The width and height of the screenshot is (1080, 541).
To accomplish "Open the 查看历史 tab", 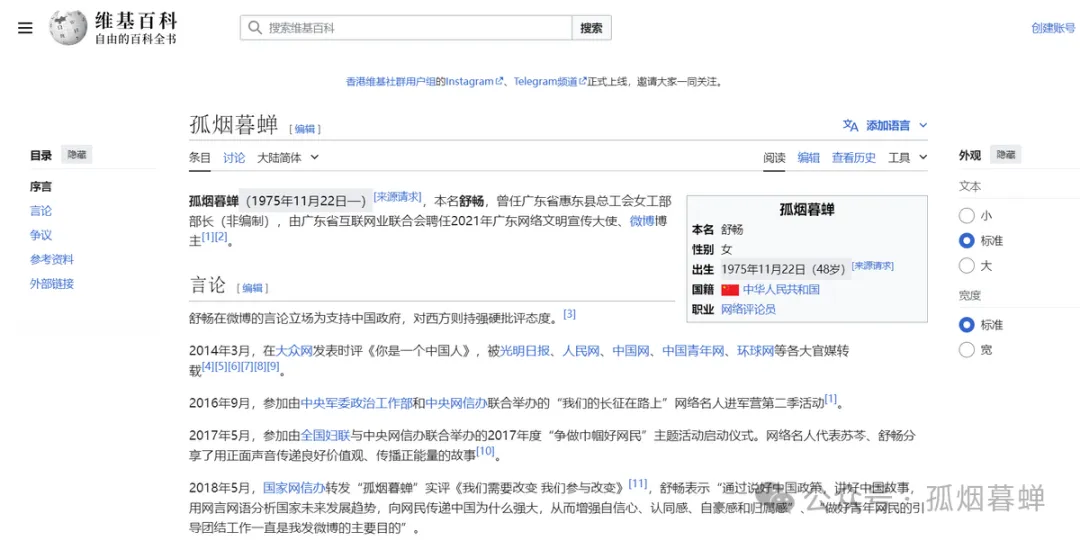I will coord(854,158).
